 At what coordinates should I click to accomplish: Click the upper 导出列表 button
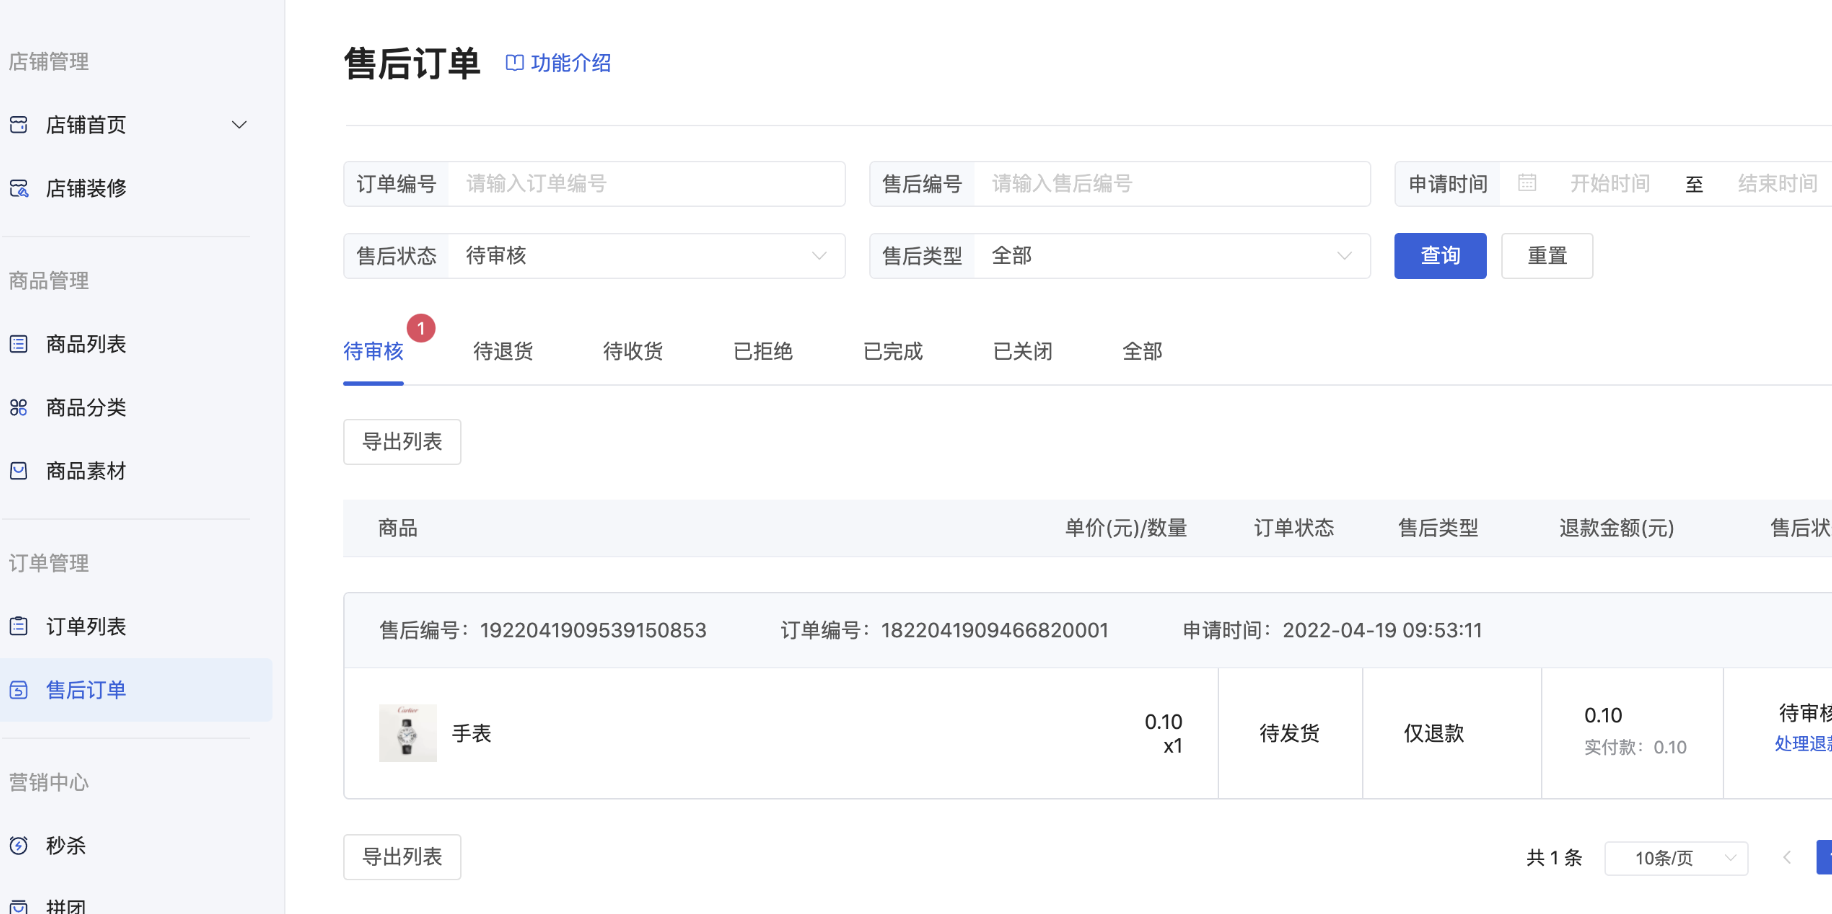[x=402, y=442]
